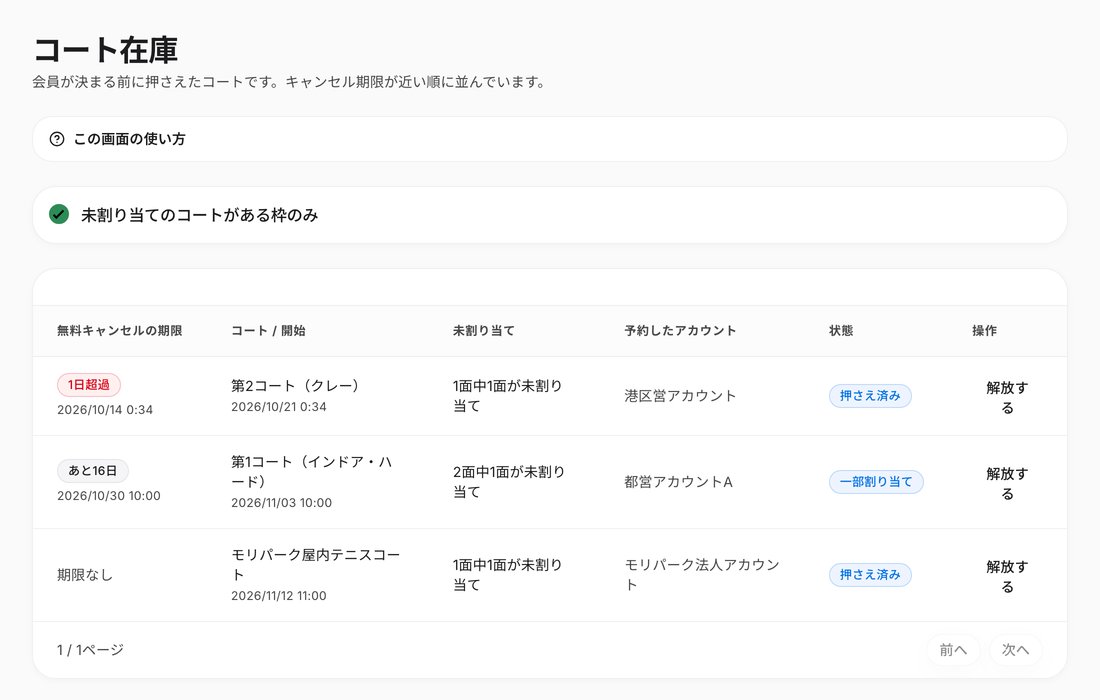Go to next page with 次へ
Image resolution: width=1100 pixels, height=700 pixels.
(x=1015, y=649)
